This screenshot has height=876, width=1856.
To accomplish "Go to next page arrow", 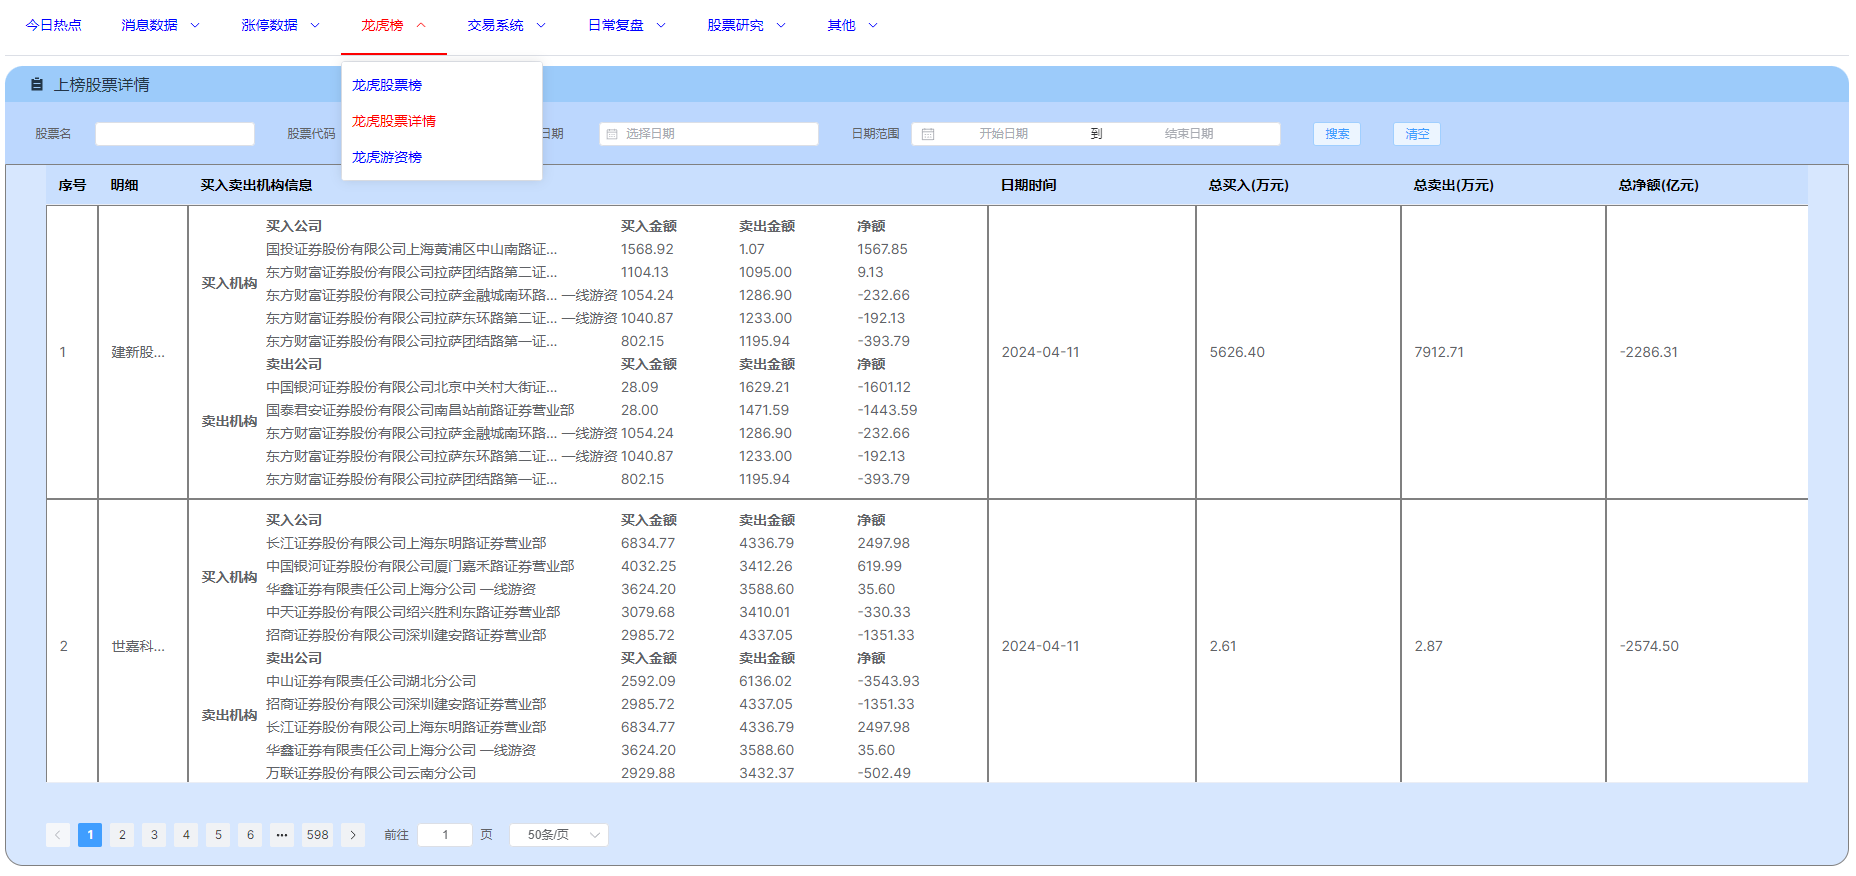I will (x=353, y=835).
